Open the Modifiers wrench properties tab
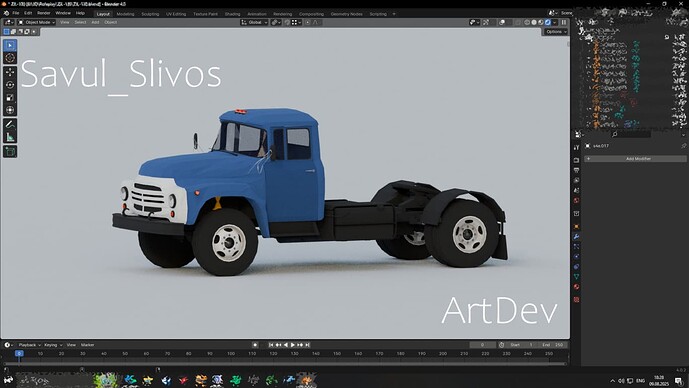Image resolution: width=689 pixels, height=388 pixels. click(577, 236)
